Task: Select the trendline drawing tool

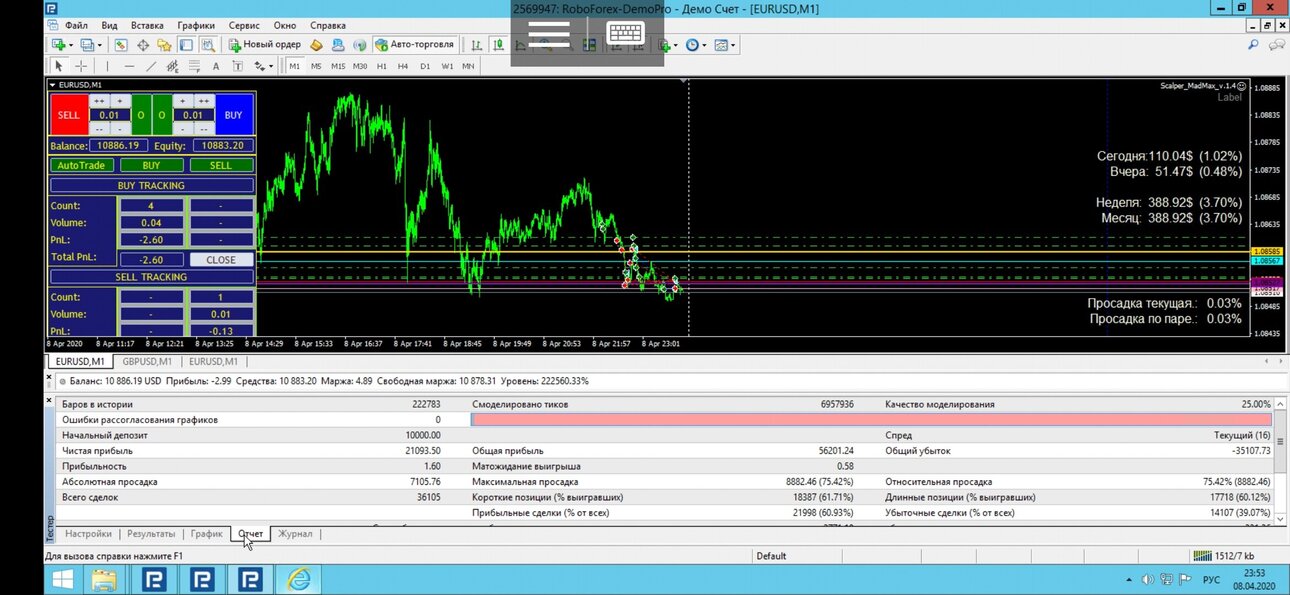Action: 151,66
